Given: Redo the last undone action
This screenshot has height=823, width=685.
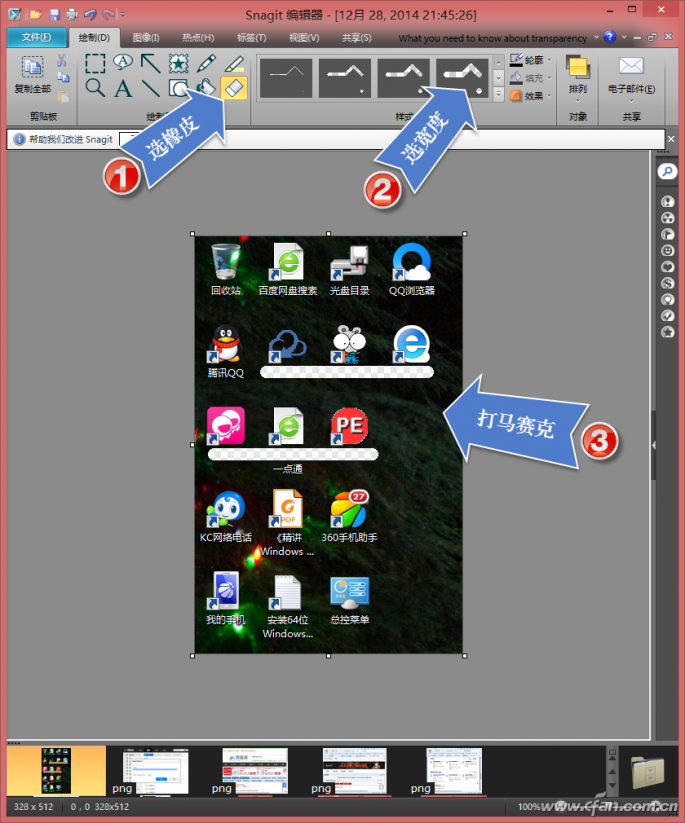Looking at the screenshot, I should coord(109,14).
